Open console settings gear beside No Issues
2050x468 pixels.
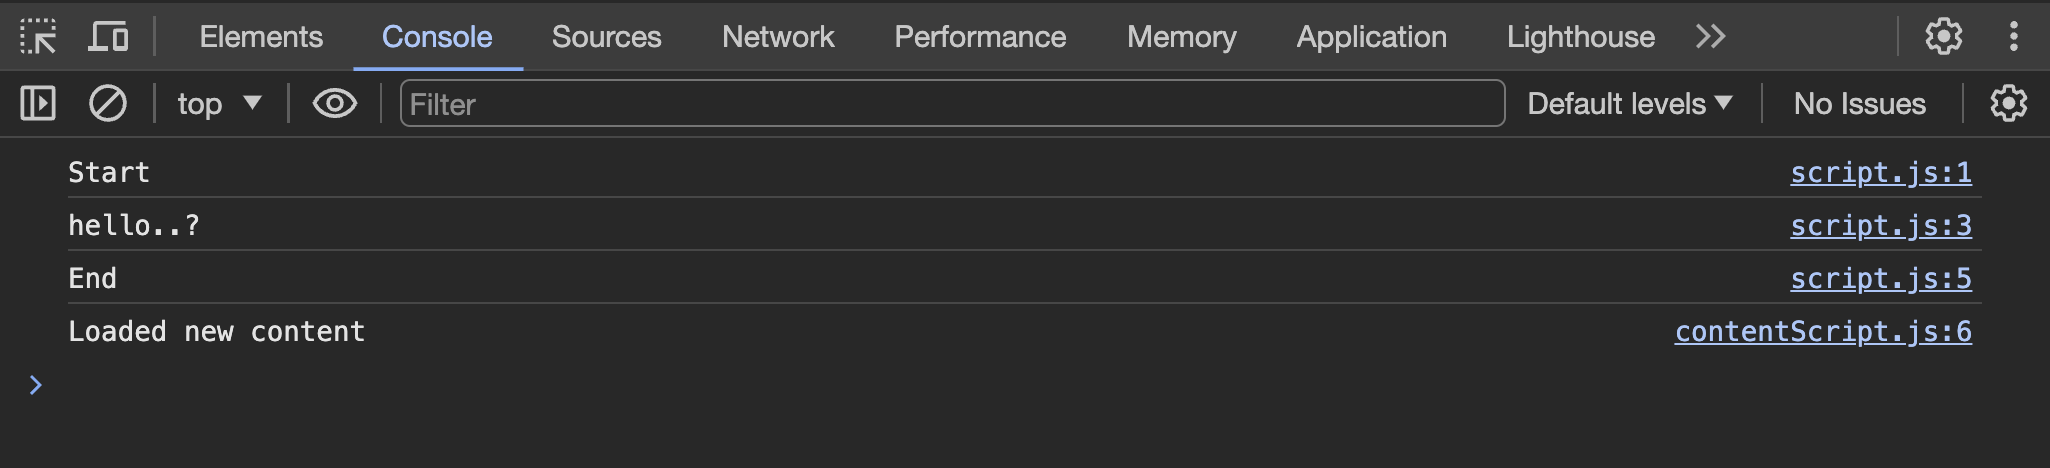coord(2008,103)
